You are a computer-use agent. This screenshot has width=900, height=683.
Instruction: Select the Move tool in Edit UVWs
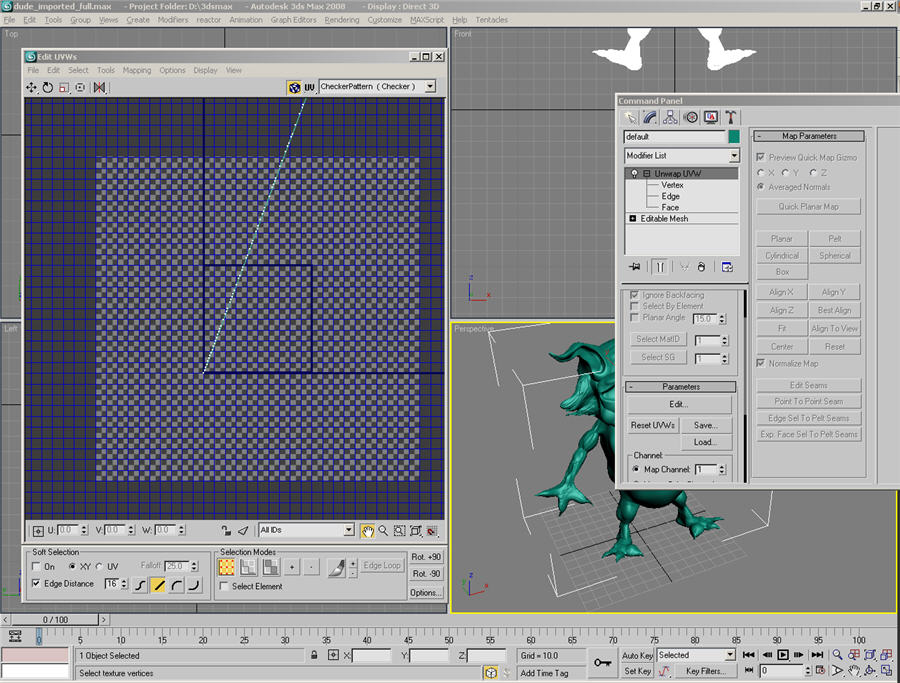[x=31, y=87]
